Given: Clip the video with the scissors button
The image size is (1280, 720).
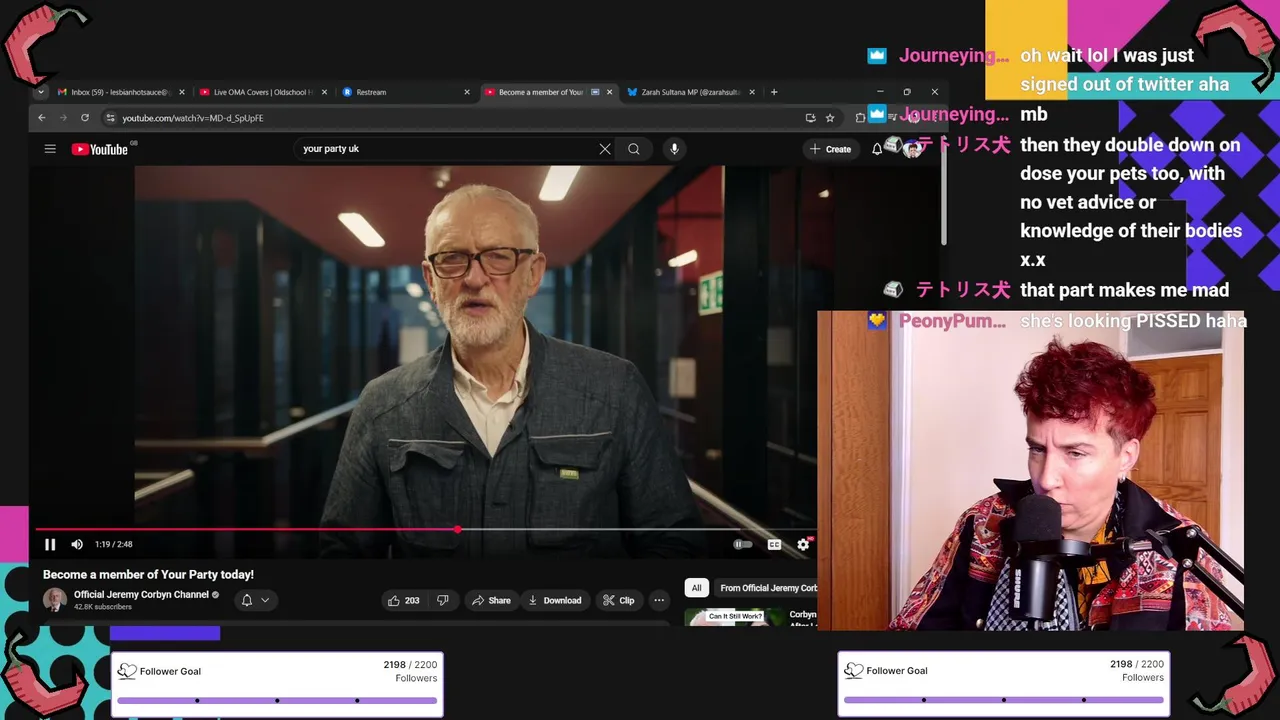Looking at the screenshot, I should [618, 600].
